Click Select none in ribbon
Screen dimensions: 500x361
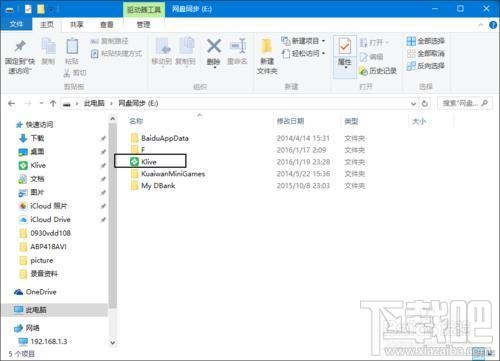click(x=426, y=53)
